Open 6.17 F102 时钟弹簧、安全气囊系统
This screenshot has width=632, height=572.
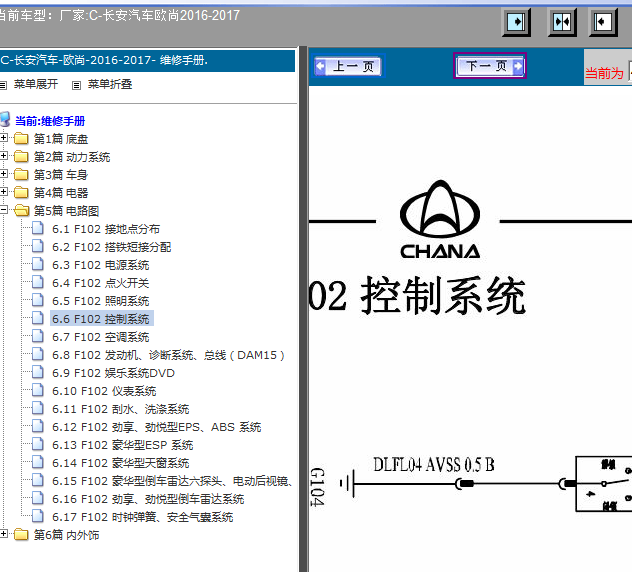143,517
